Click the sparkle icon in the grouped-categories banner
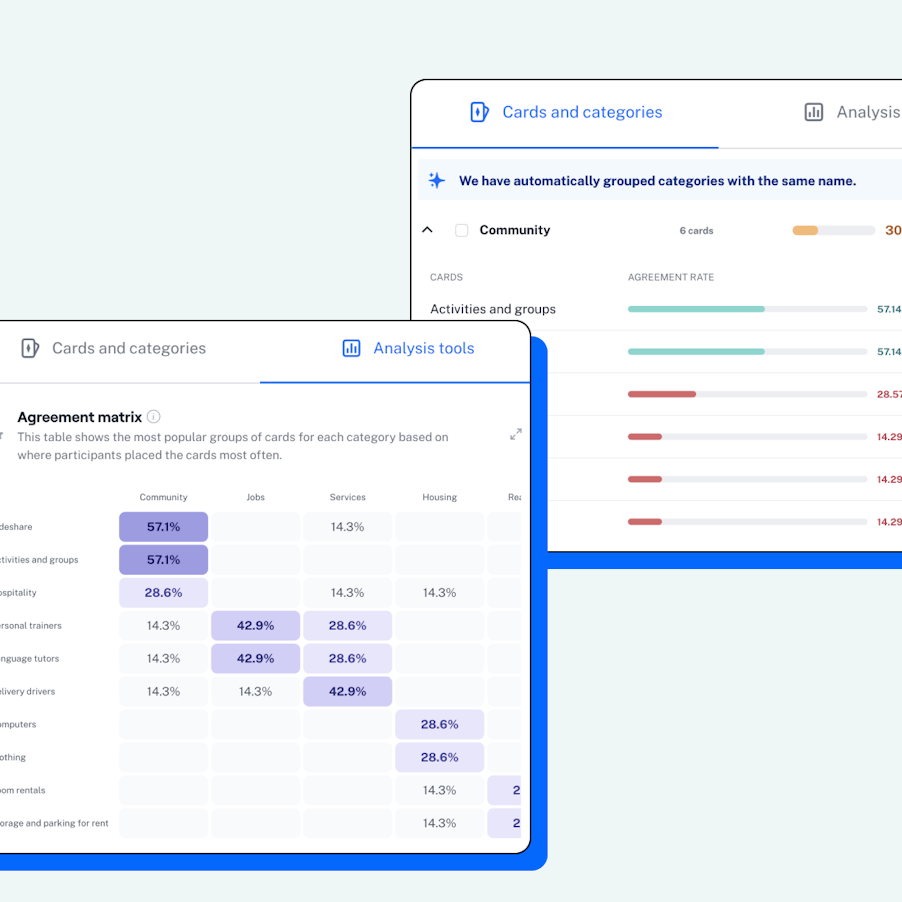 437,180
